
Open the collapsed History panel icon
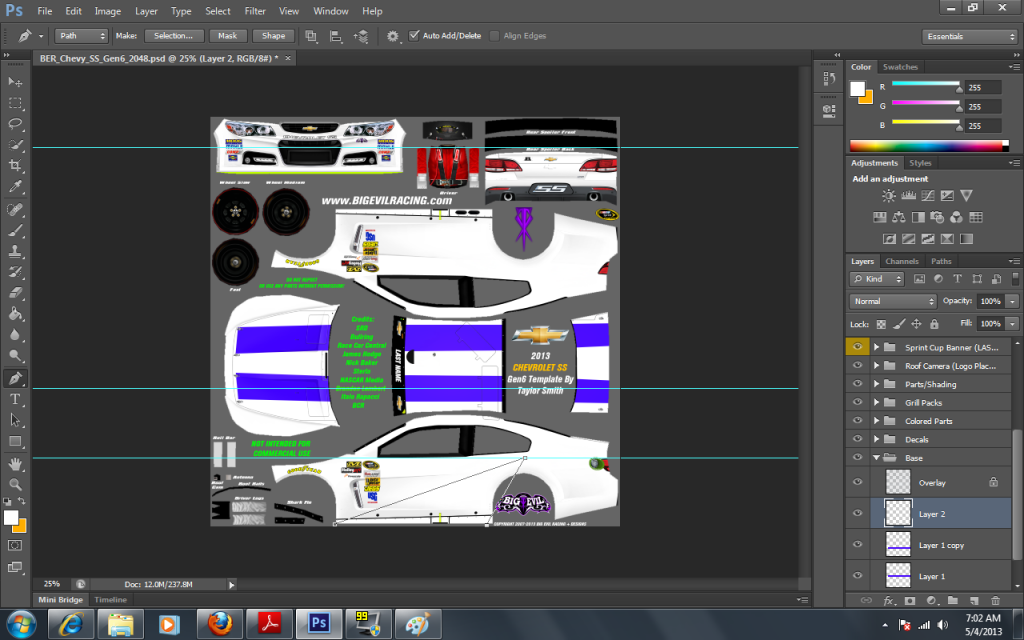click(829, 78)
